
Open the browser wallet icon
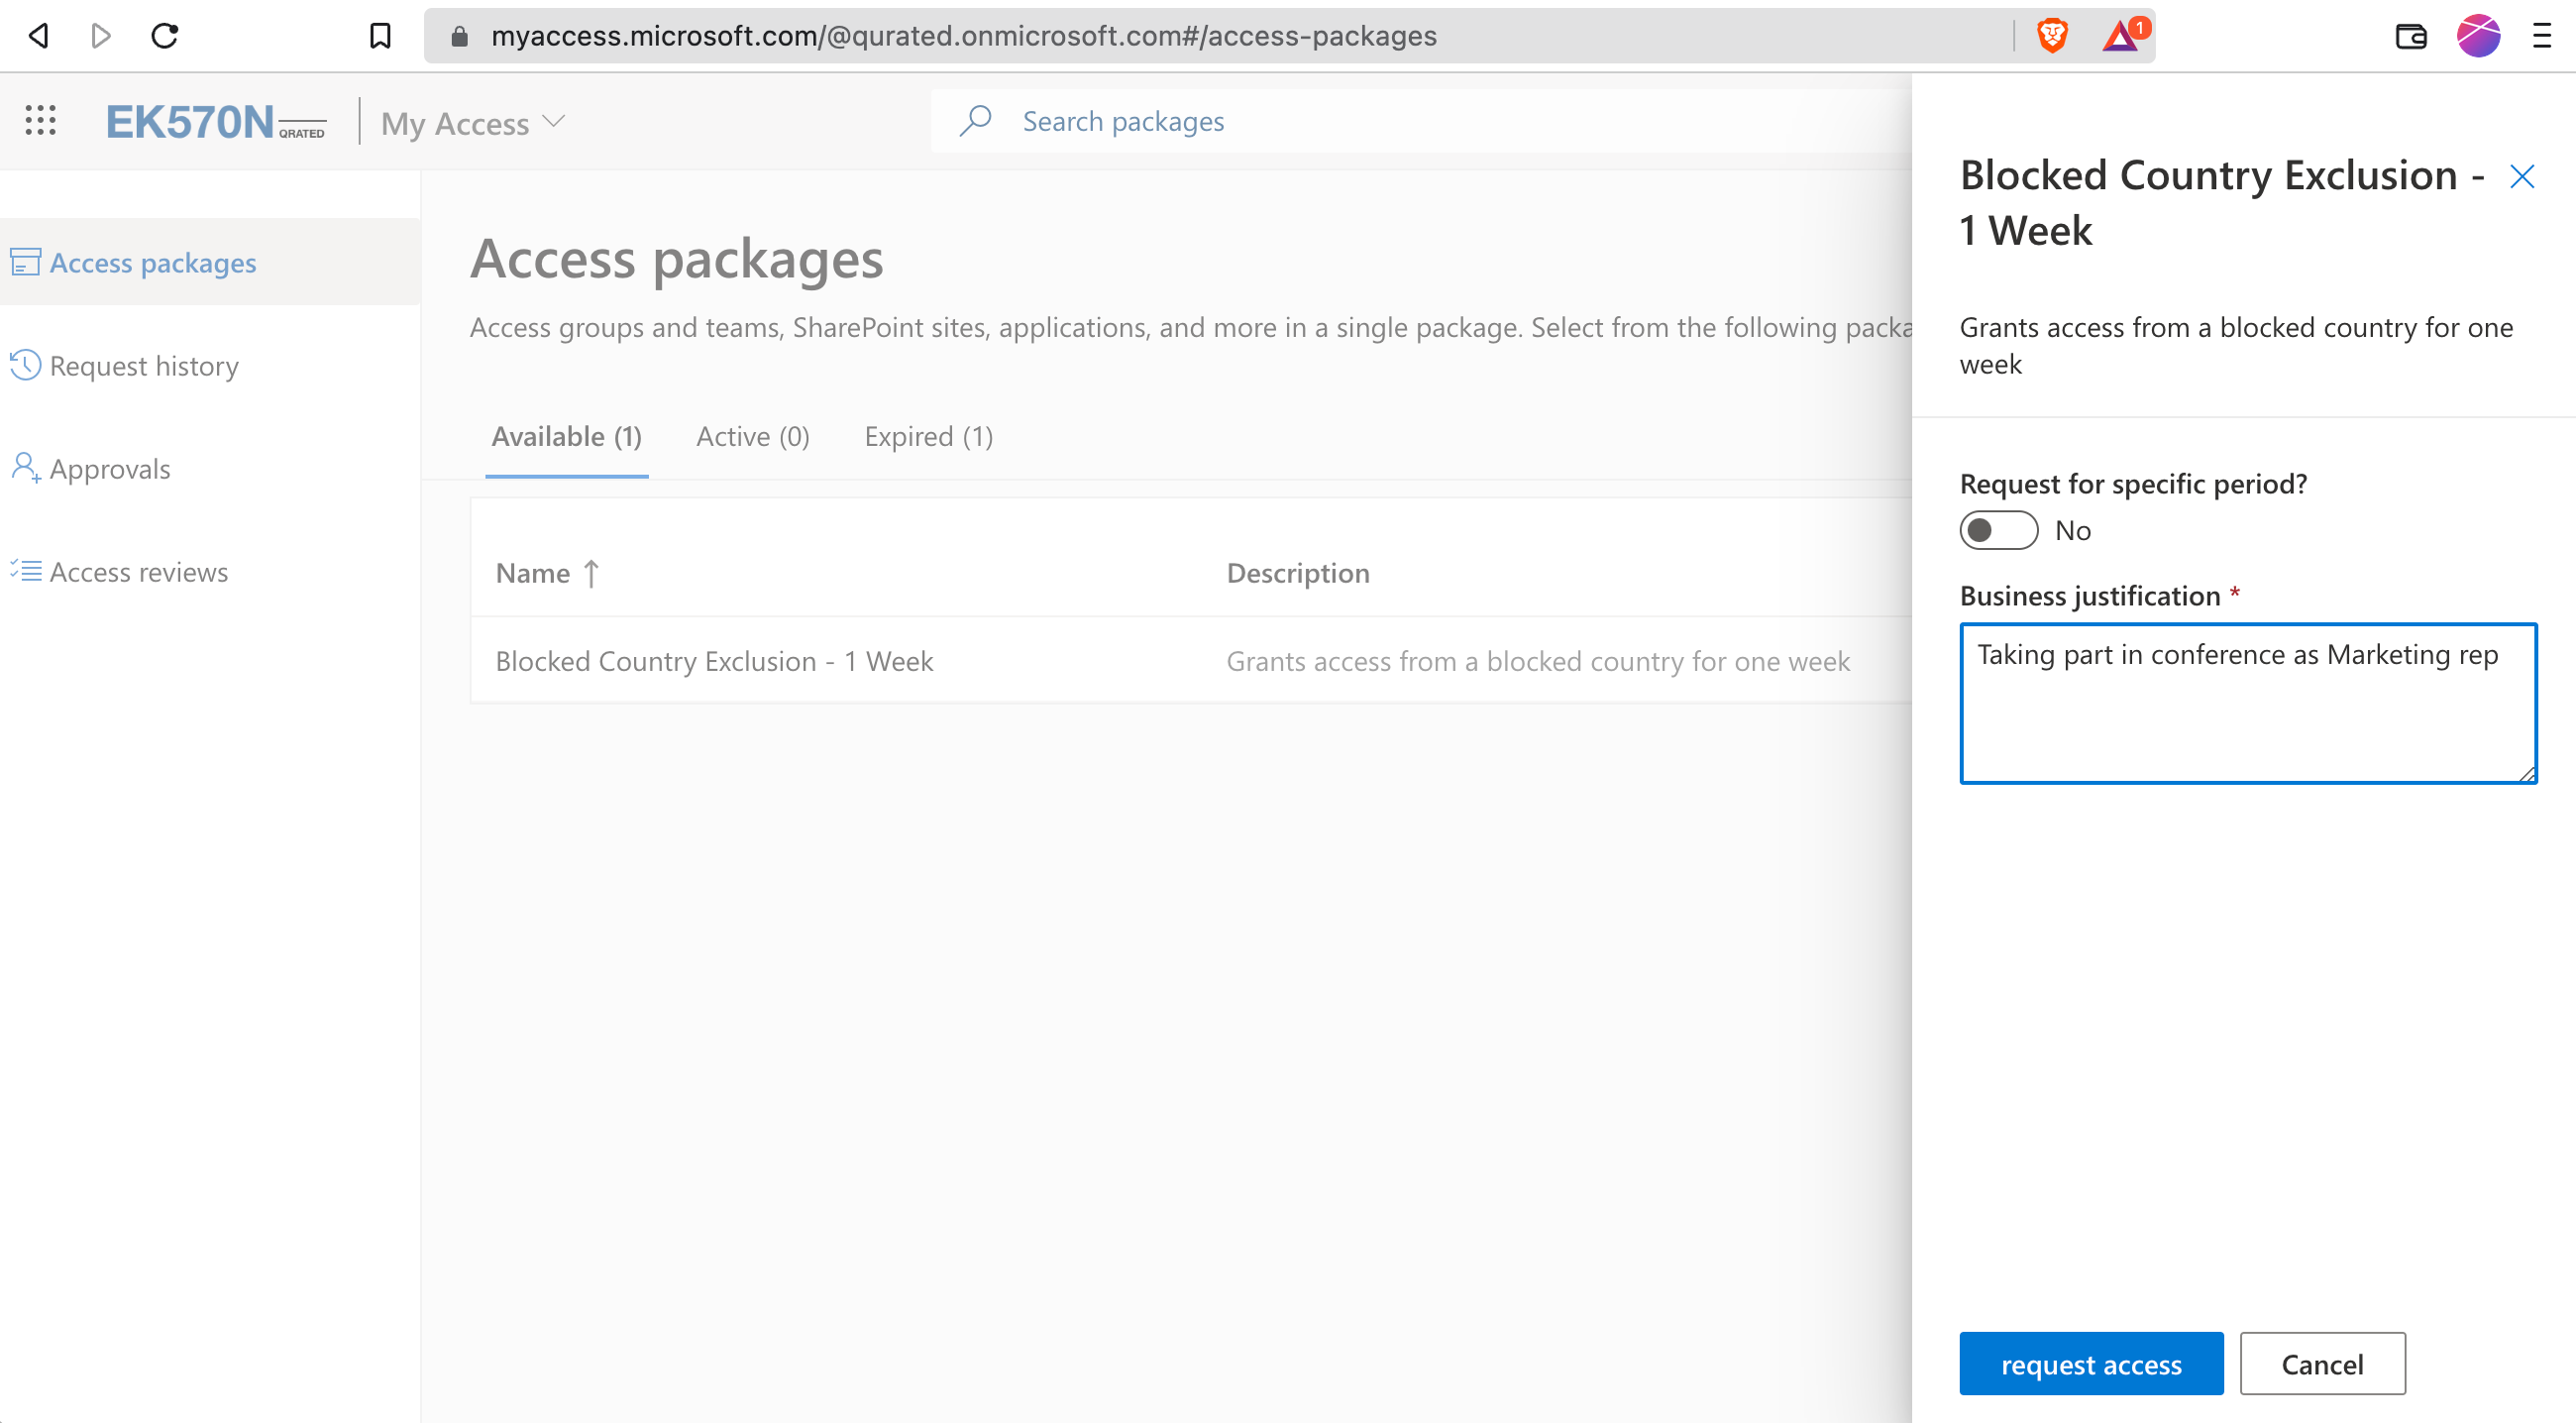pyautogui.click(x=2411, y=37)
